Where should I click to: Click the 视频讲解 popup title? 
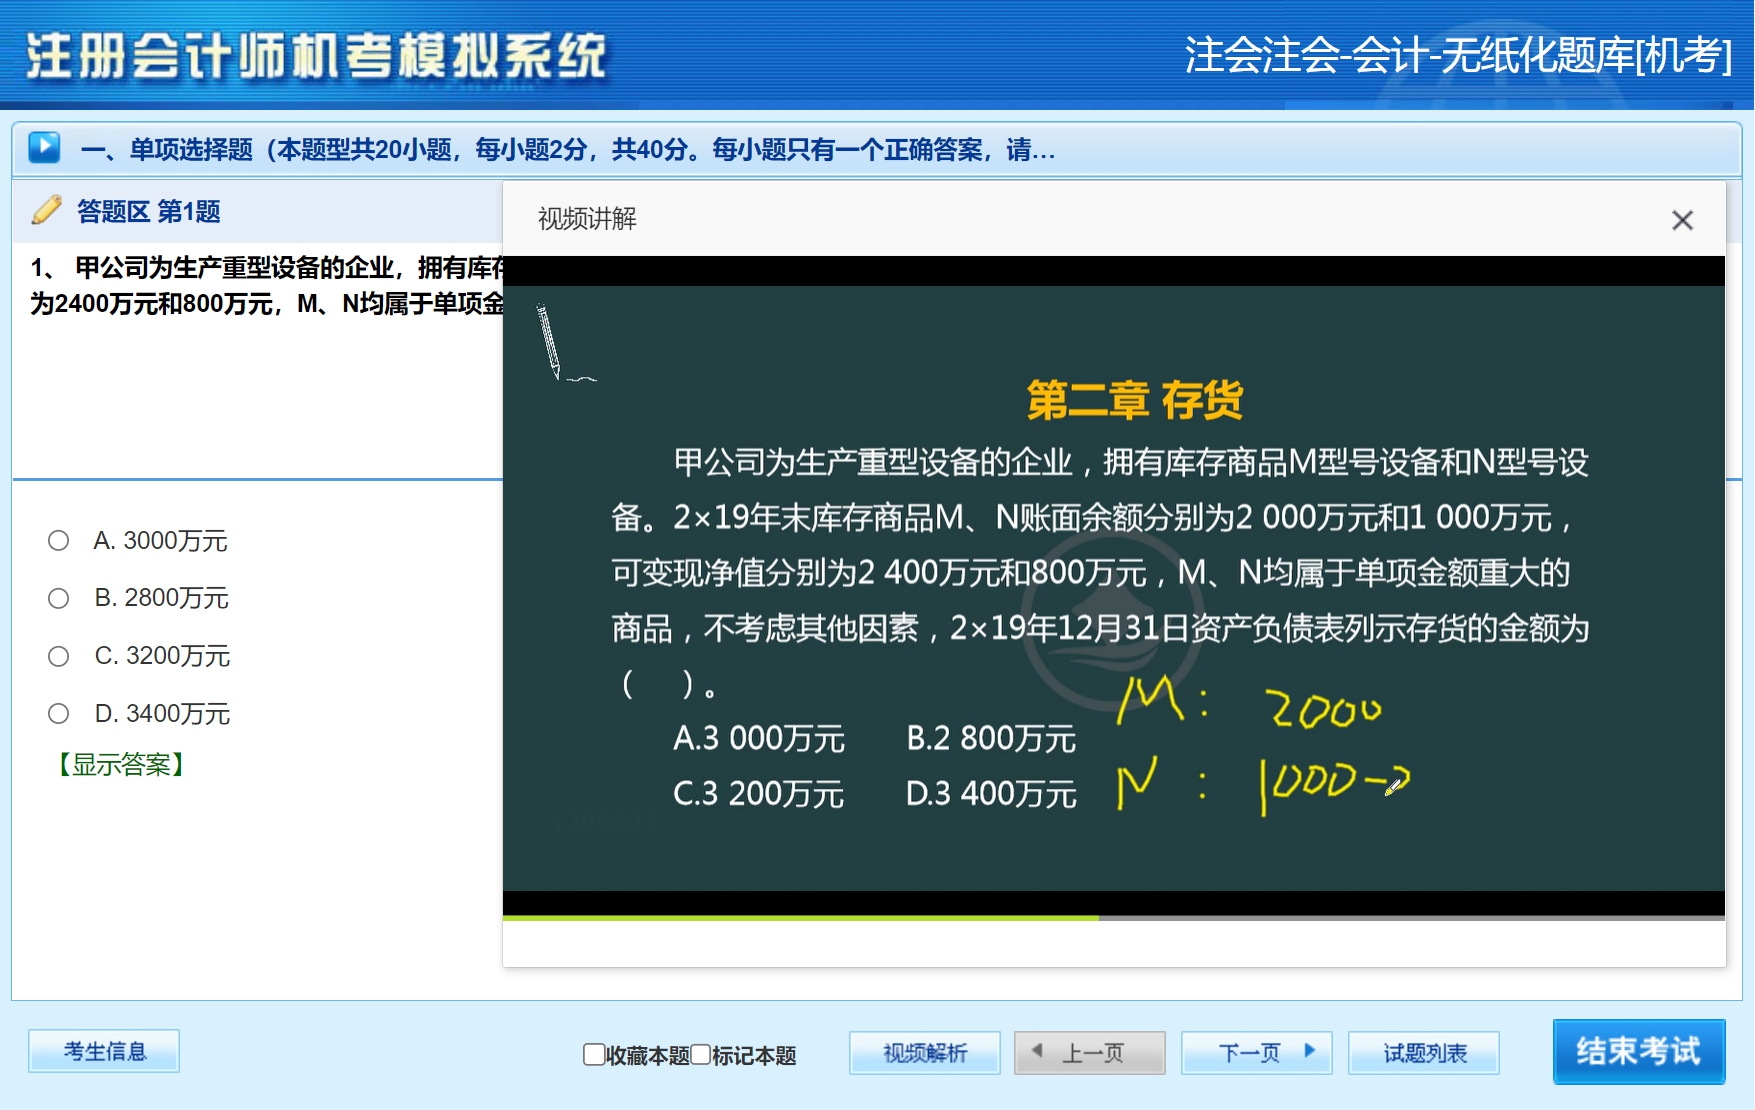pos(587,219)
